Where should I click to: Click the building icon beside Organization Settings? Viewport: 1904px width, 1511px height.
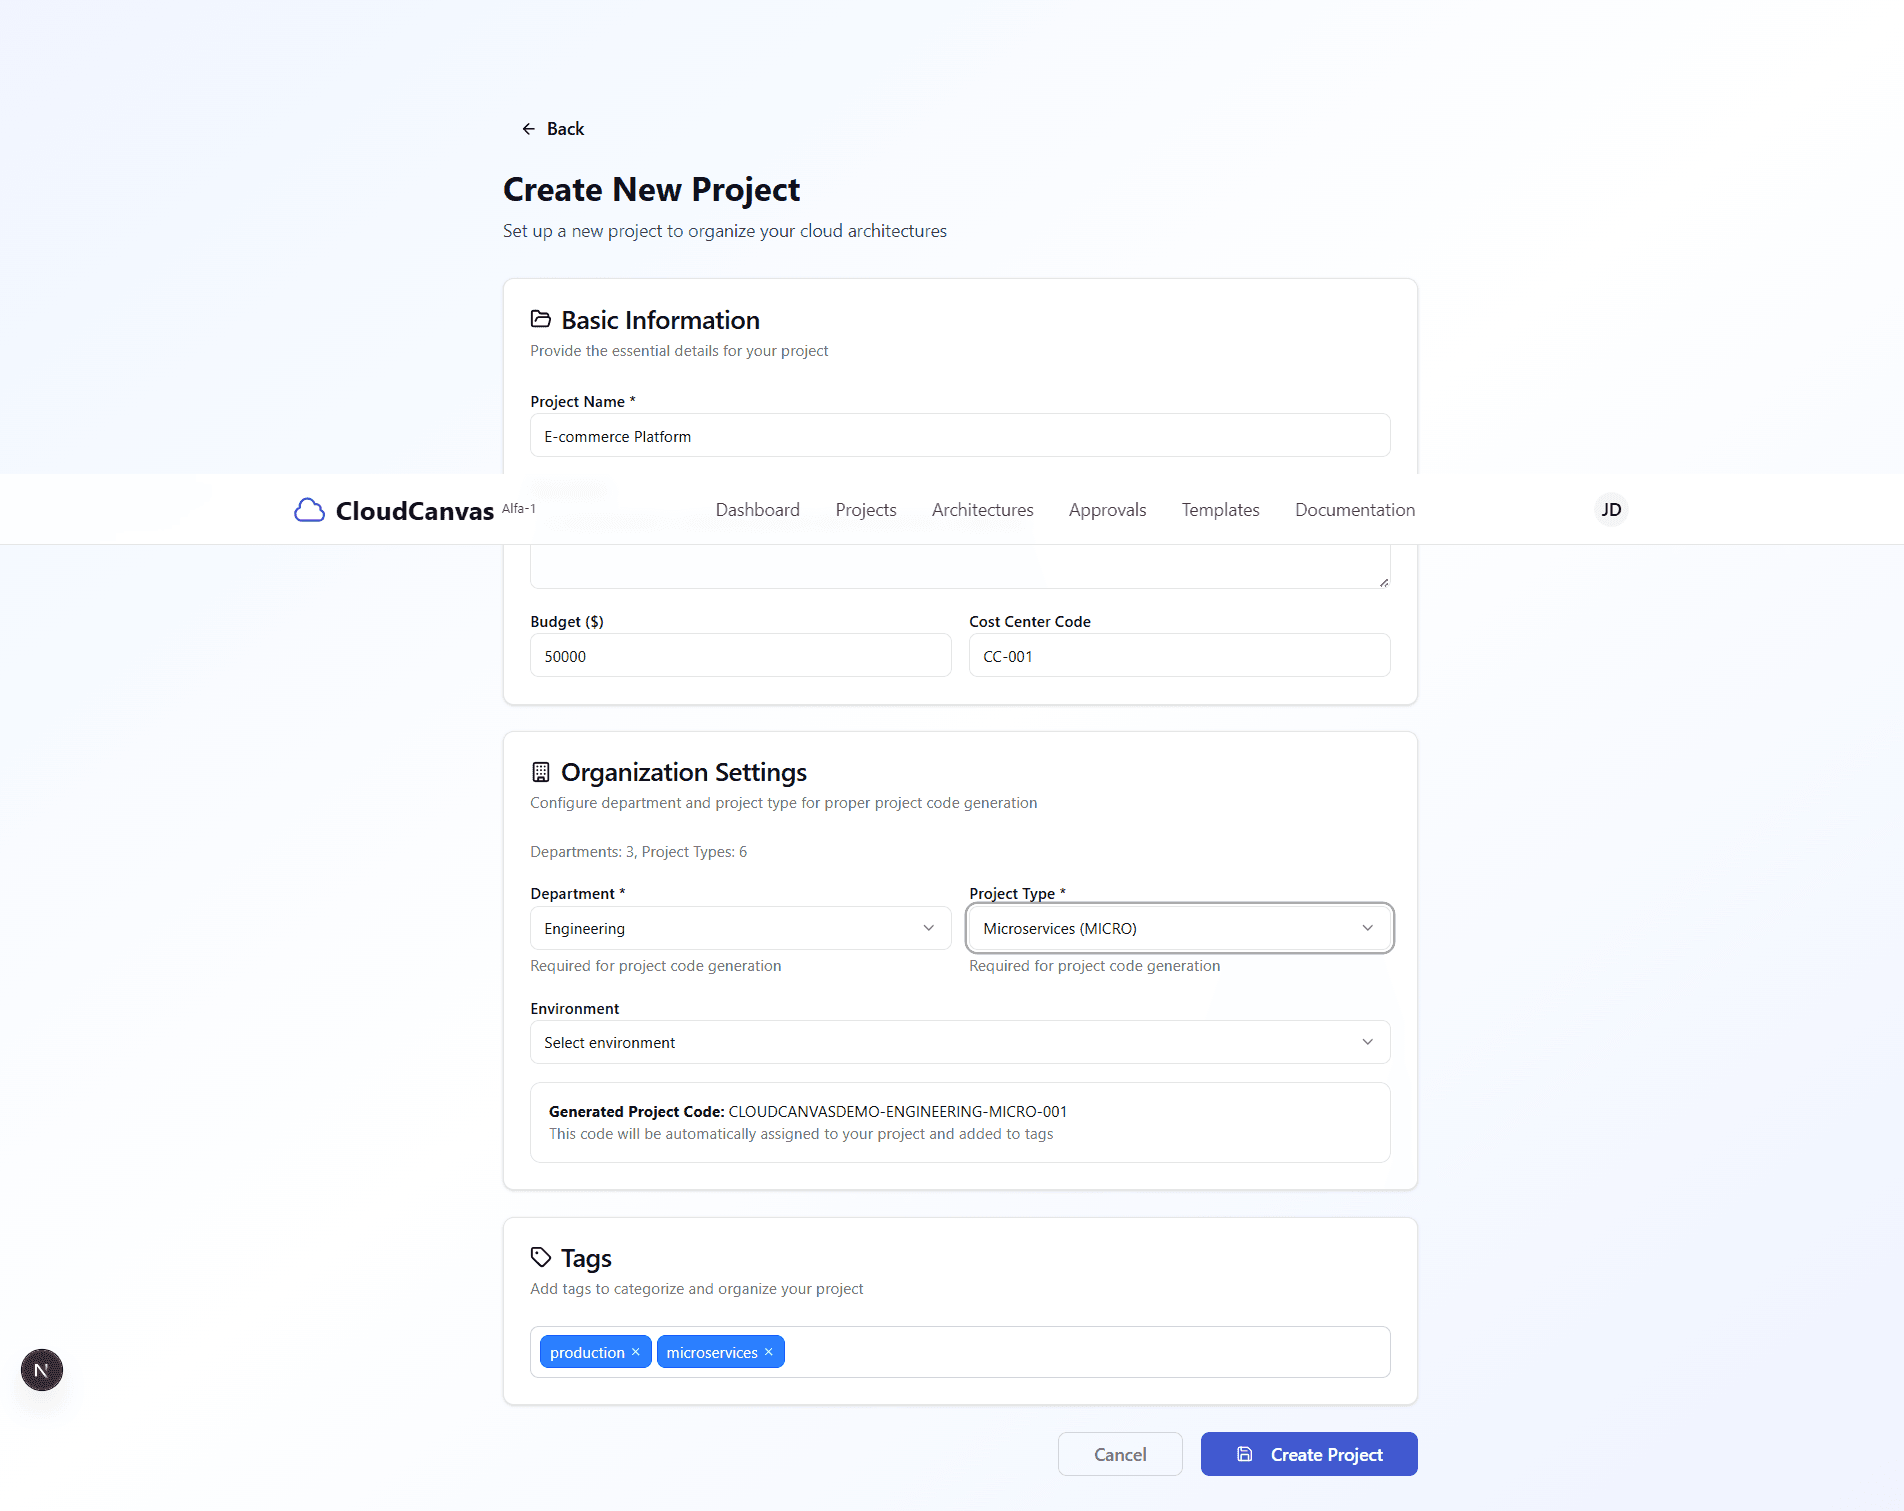pos(541,771)
